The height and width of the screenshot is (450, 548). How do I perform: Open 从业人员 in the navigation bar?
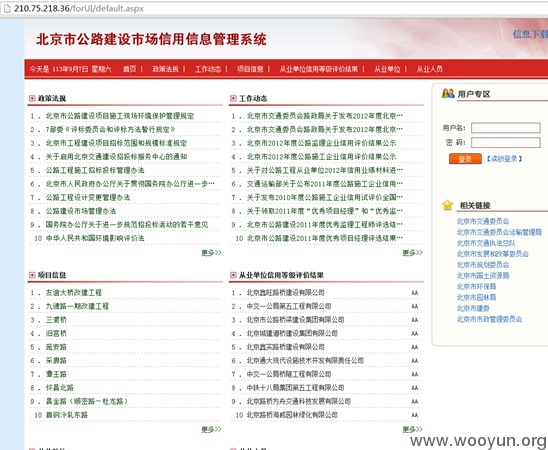[430, 69]
